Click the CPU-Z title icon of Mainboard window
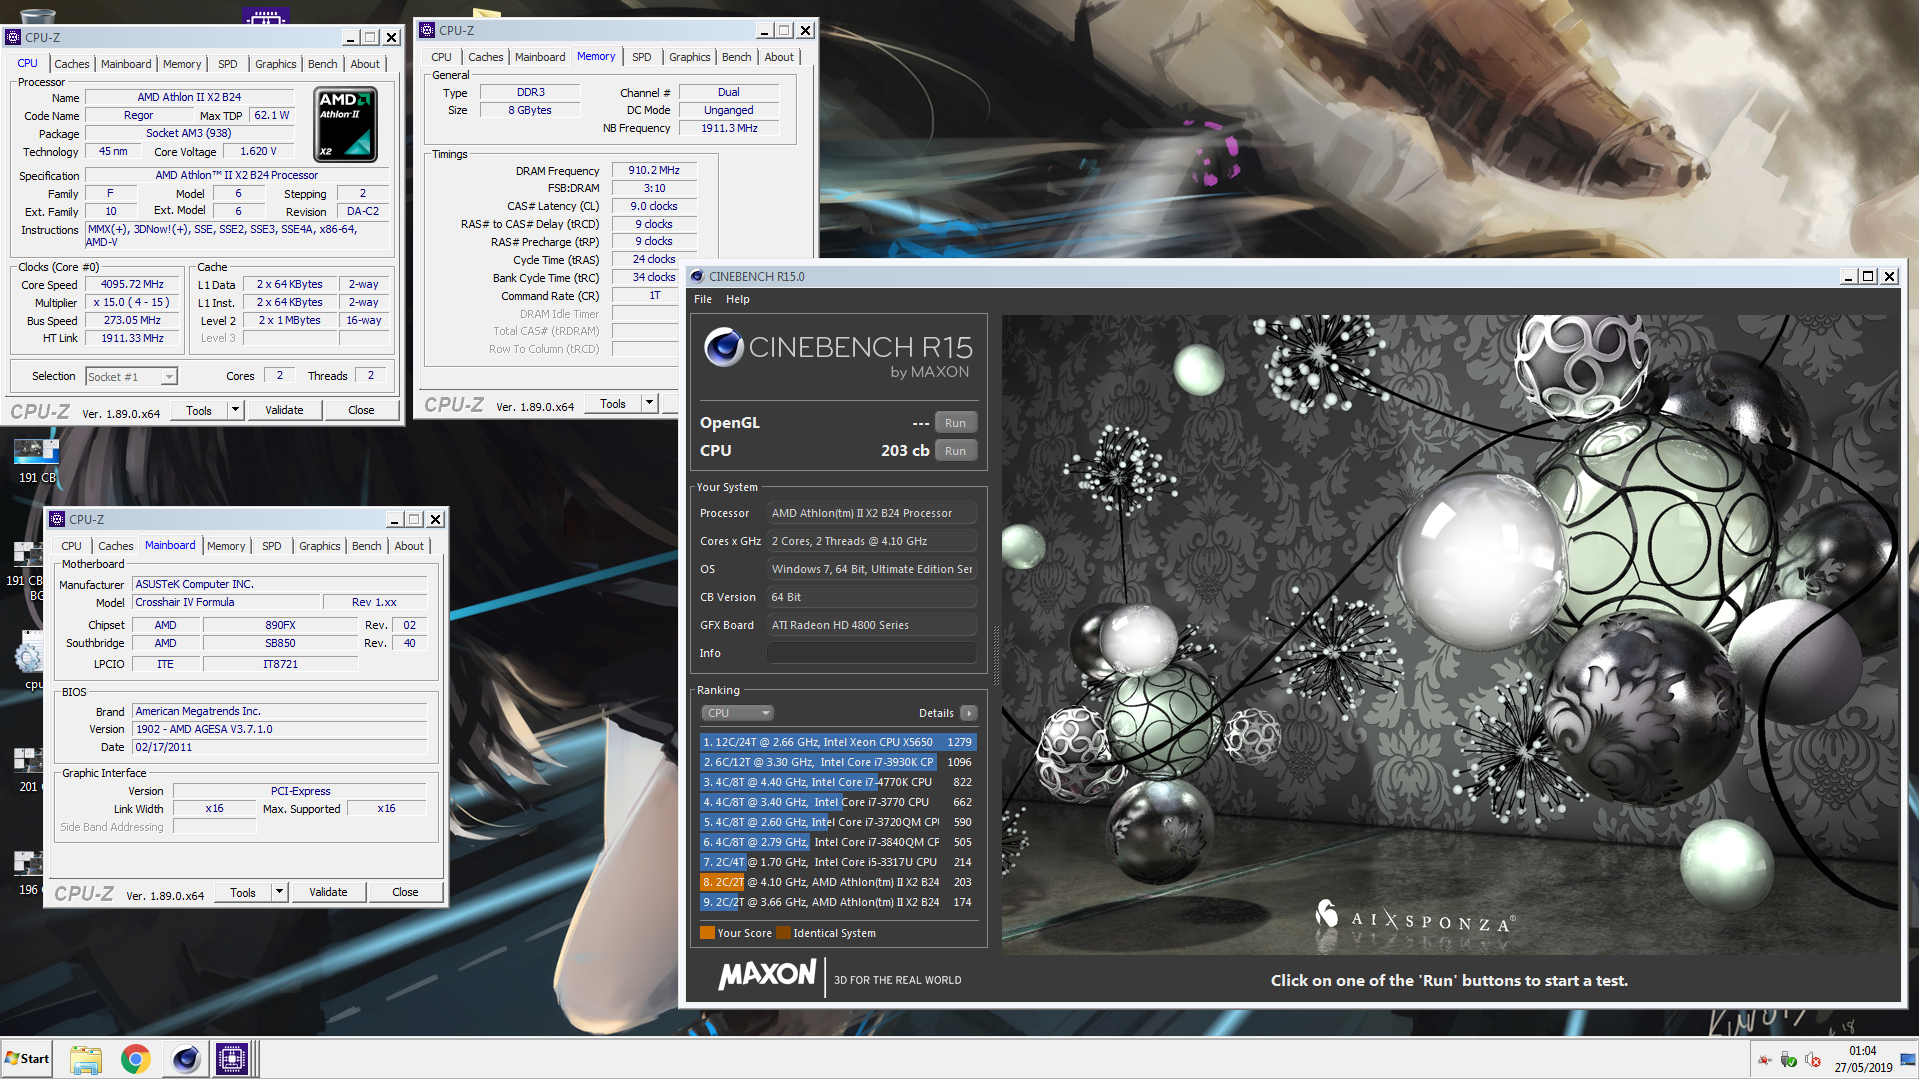The height and width of the screenshot is (1079, 1919). [x=57, y=519]
